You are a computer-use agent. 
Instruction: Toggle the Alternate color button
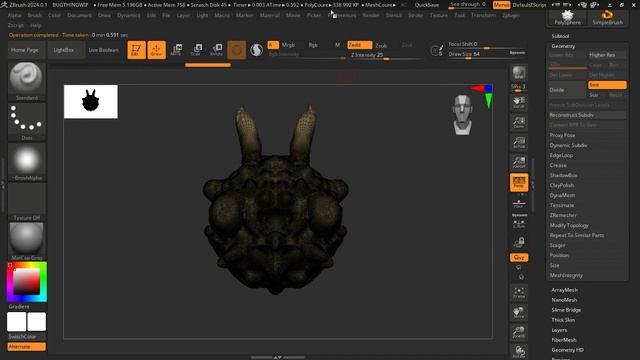pyautogui.click(x=27, y=347)
